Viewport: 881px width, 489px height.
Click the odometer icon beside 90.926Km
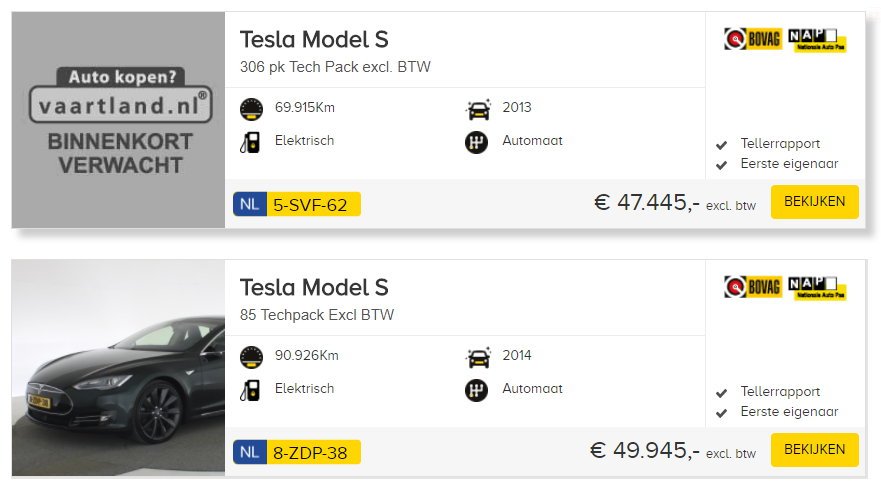(x=251, y=357)
